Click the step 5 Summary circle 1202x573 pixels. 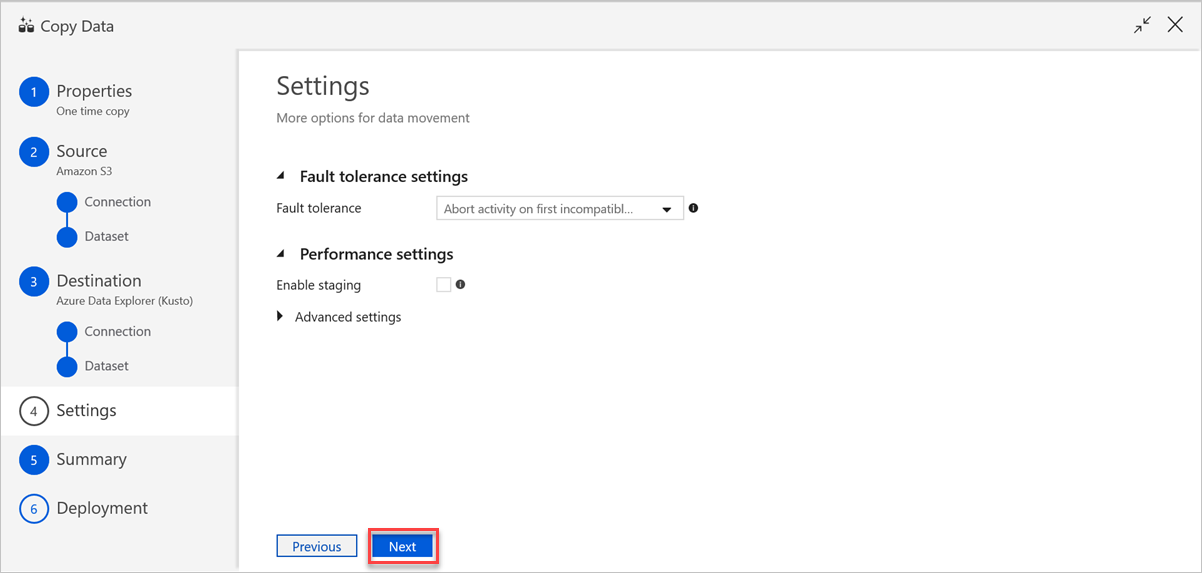tap(33, 460)
